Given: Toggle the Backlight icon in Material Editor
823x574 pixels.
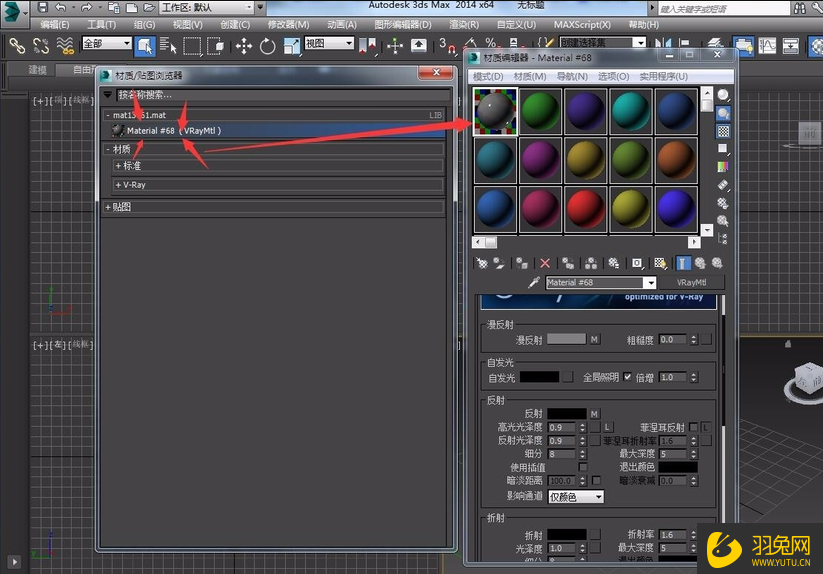Looking at the screenshot, I should pyautogui.click(x=723, y=113).
